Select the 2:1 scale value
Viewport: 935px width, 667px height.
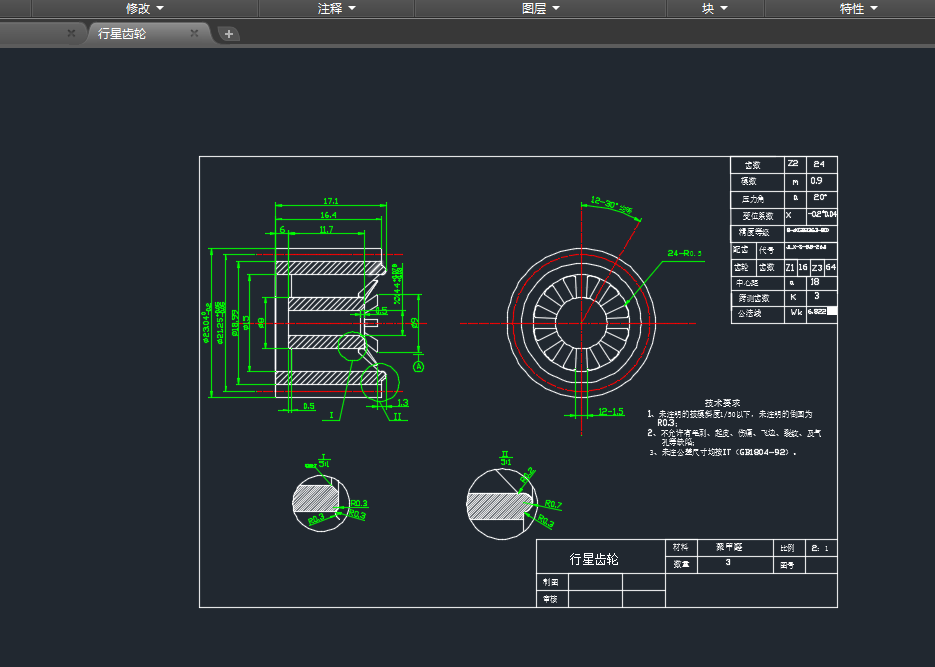[x=821, y=548]
